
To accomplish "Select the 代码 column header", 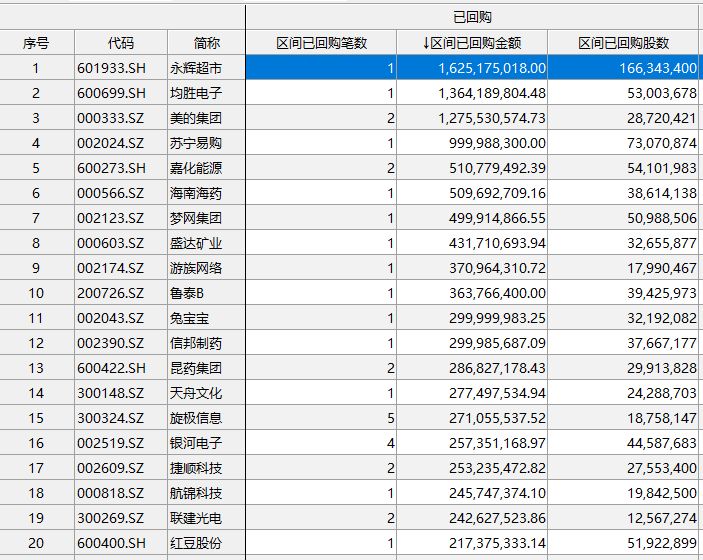I will [121, 43].
